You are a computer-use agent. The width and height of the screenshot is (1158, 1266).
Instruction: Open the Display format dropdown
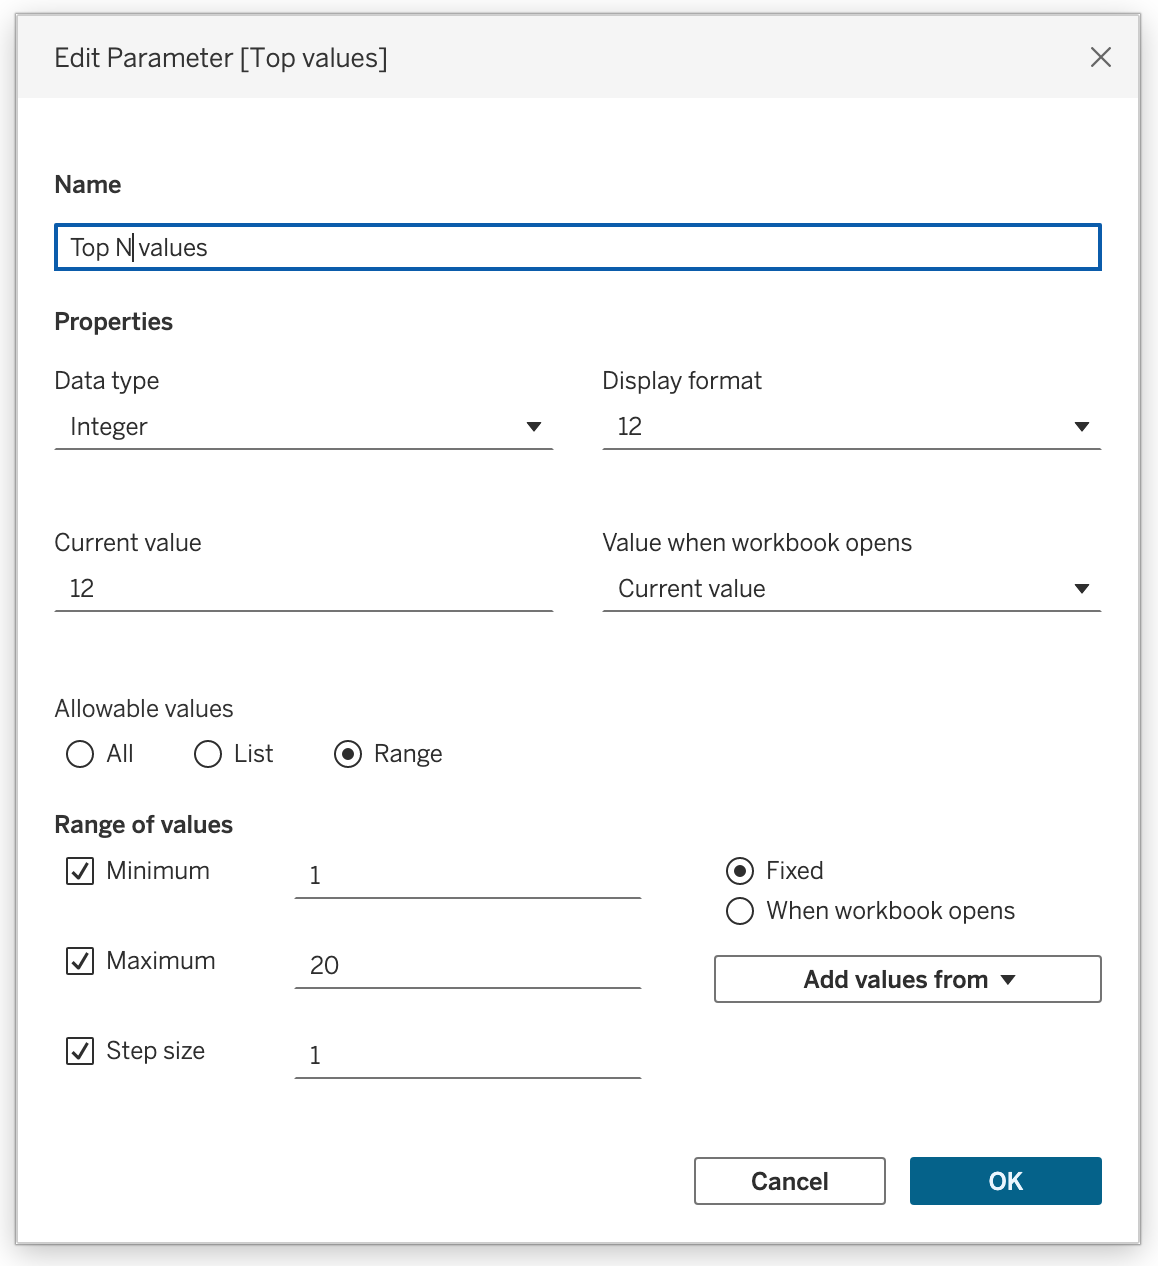[x=850, y=427]
